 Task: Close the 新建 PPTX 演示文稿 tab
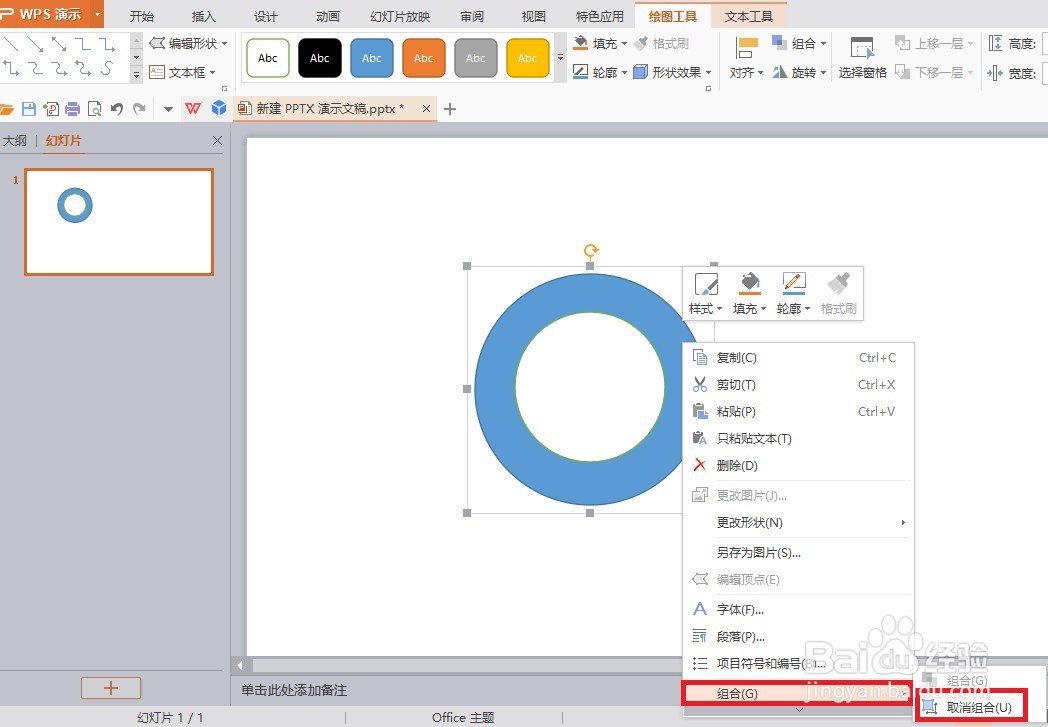pos(426,108)
